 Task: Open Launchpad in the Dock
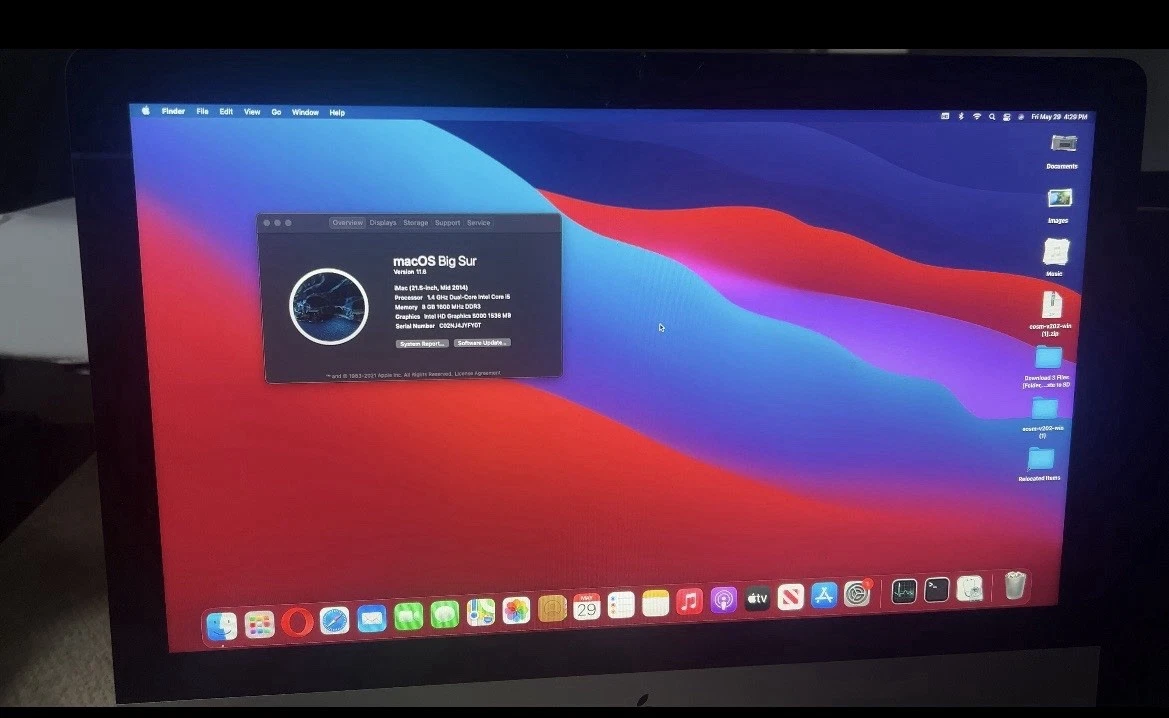click(259, 625)
